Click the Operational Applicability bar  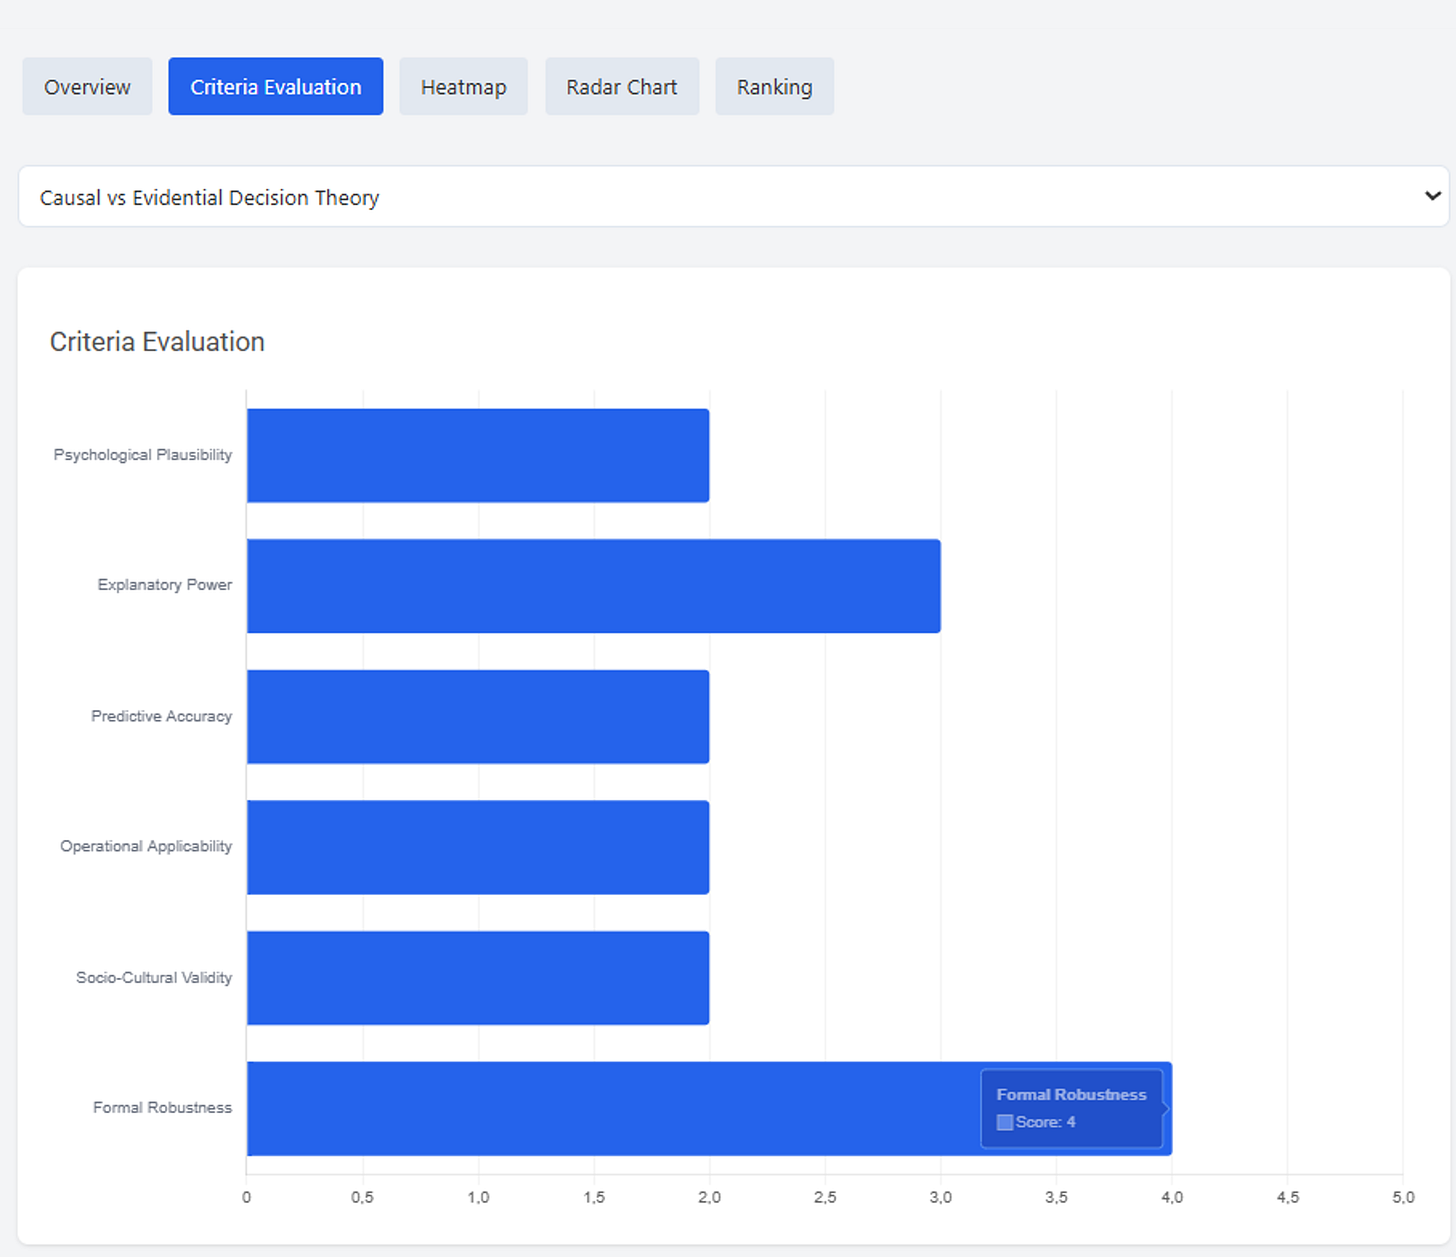(x=478, y=847)
